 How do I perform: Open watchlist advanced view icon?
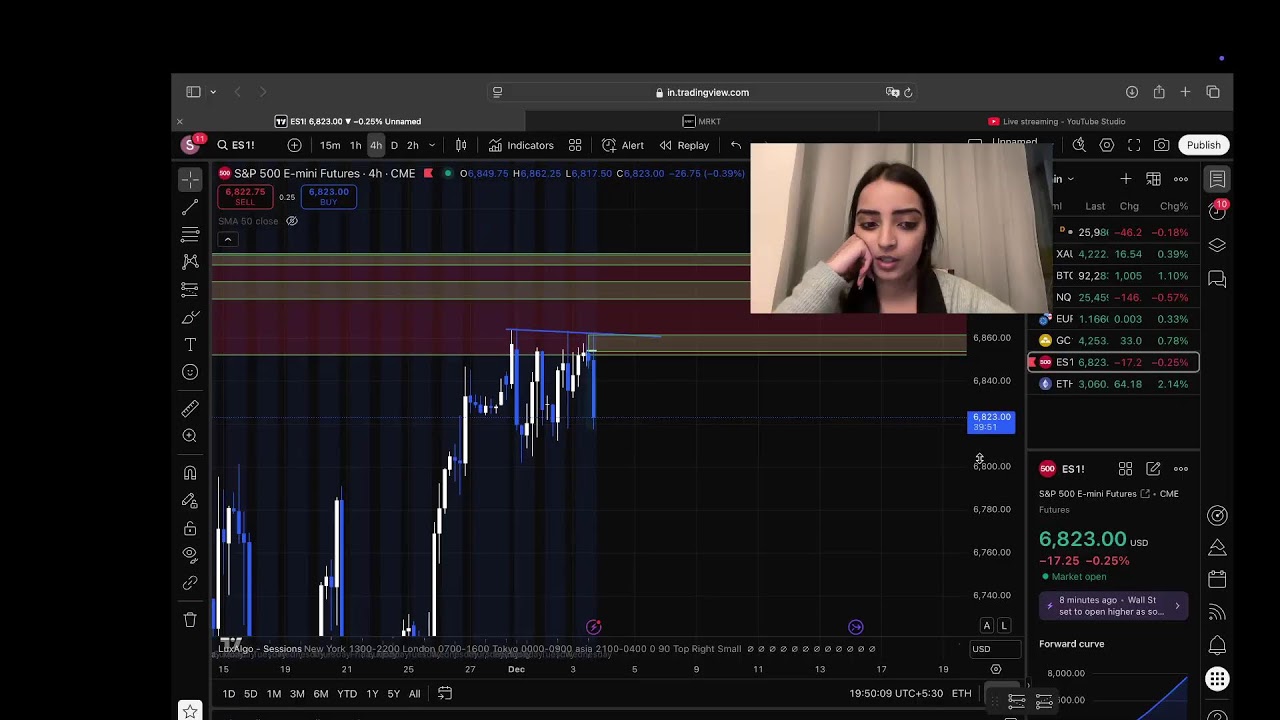tap(1153, 179)
